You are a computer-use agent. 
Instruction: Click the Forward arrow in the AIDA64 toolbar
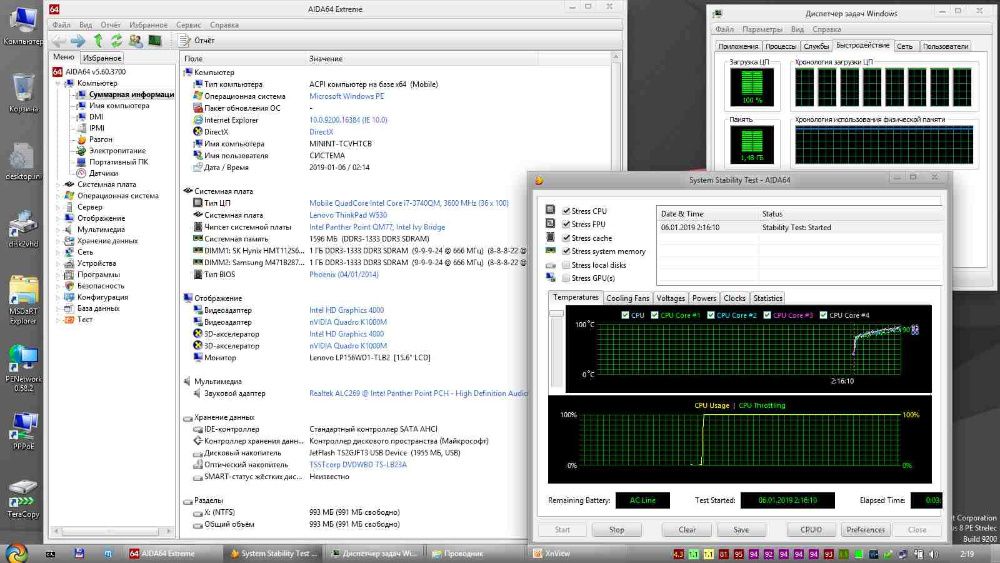77,41
